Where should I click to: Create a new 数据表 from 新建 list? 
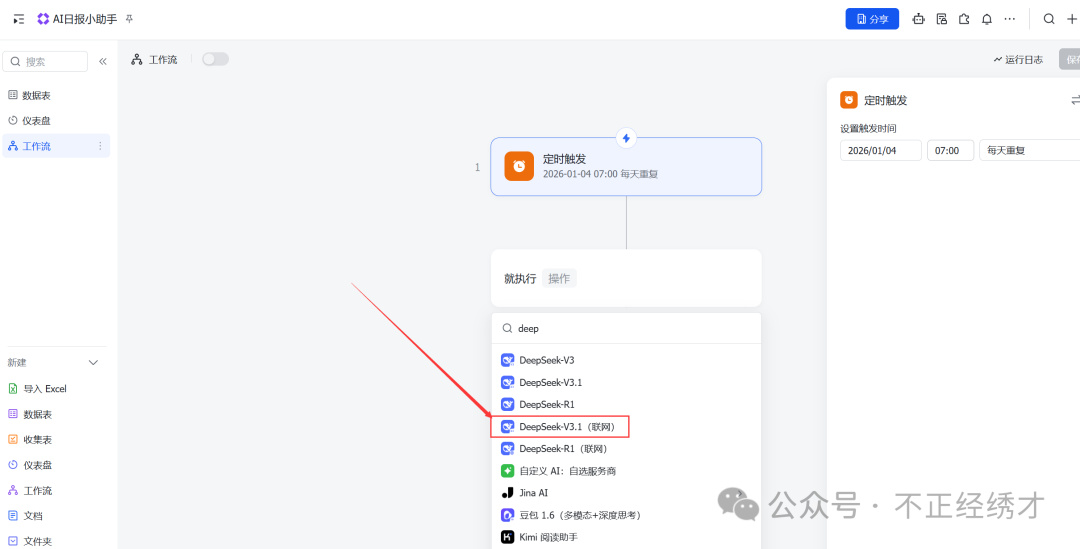(30, 414)
